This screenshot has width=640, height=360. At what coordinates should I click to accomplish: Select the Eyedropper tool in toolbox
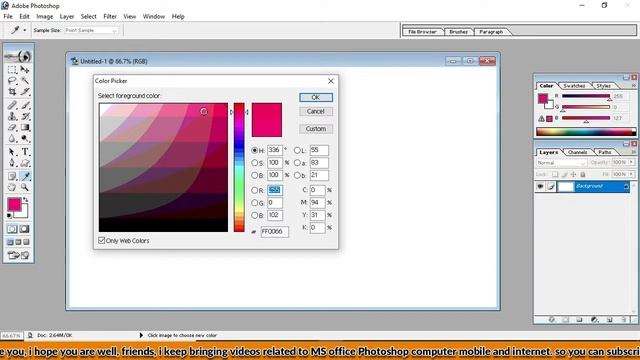click(25, 176)
